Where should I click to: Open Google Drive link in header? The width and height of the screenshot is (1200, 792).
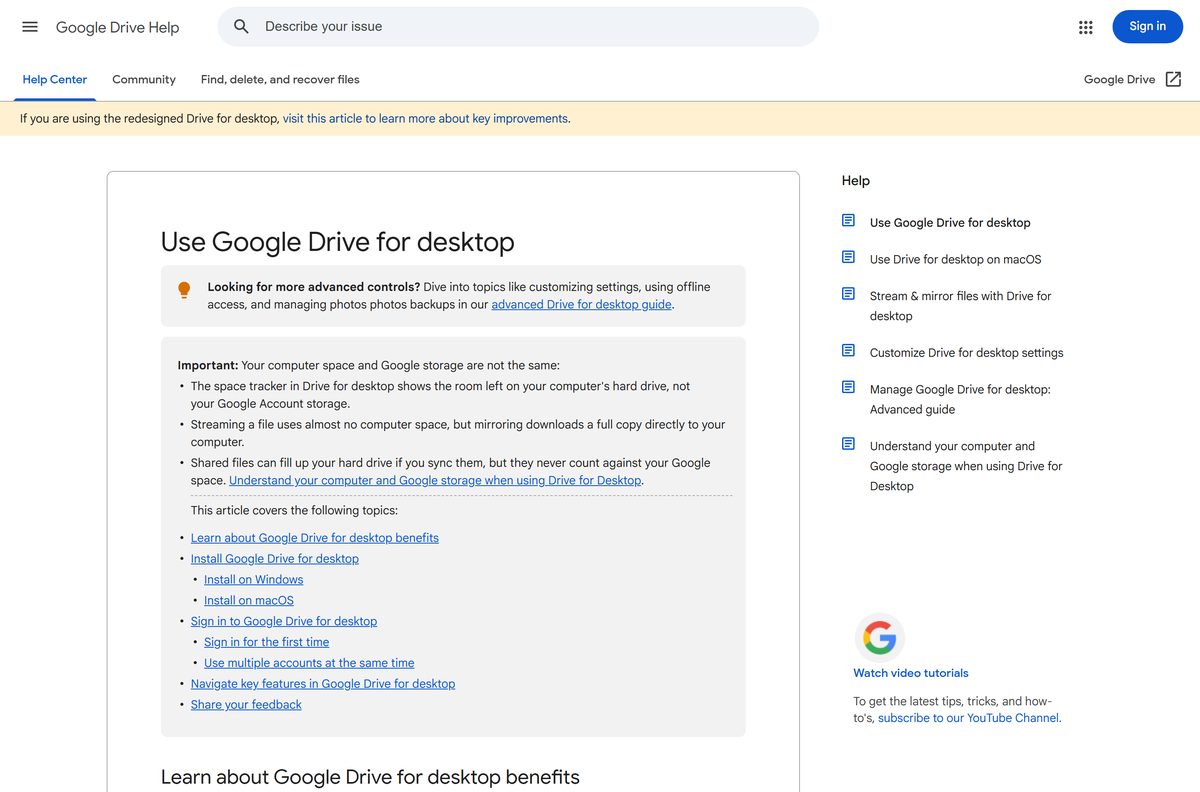click(1120, 79)
